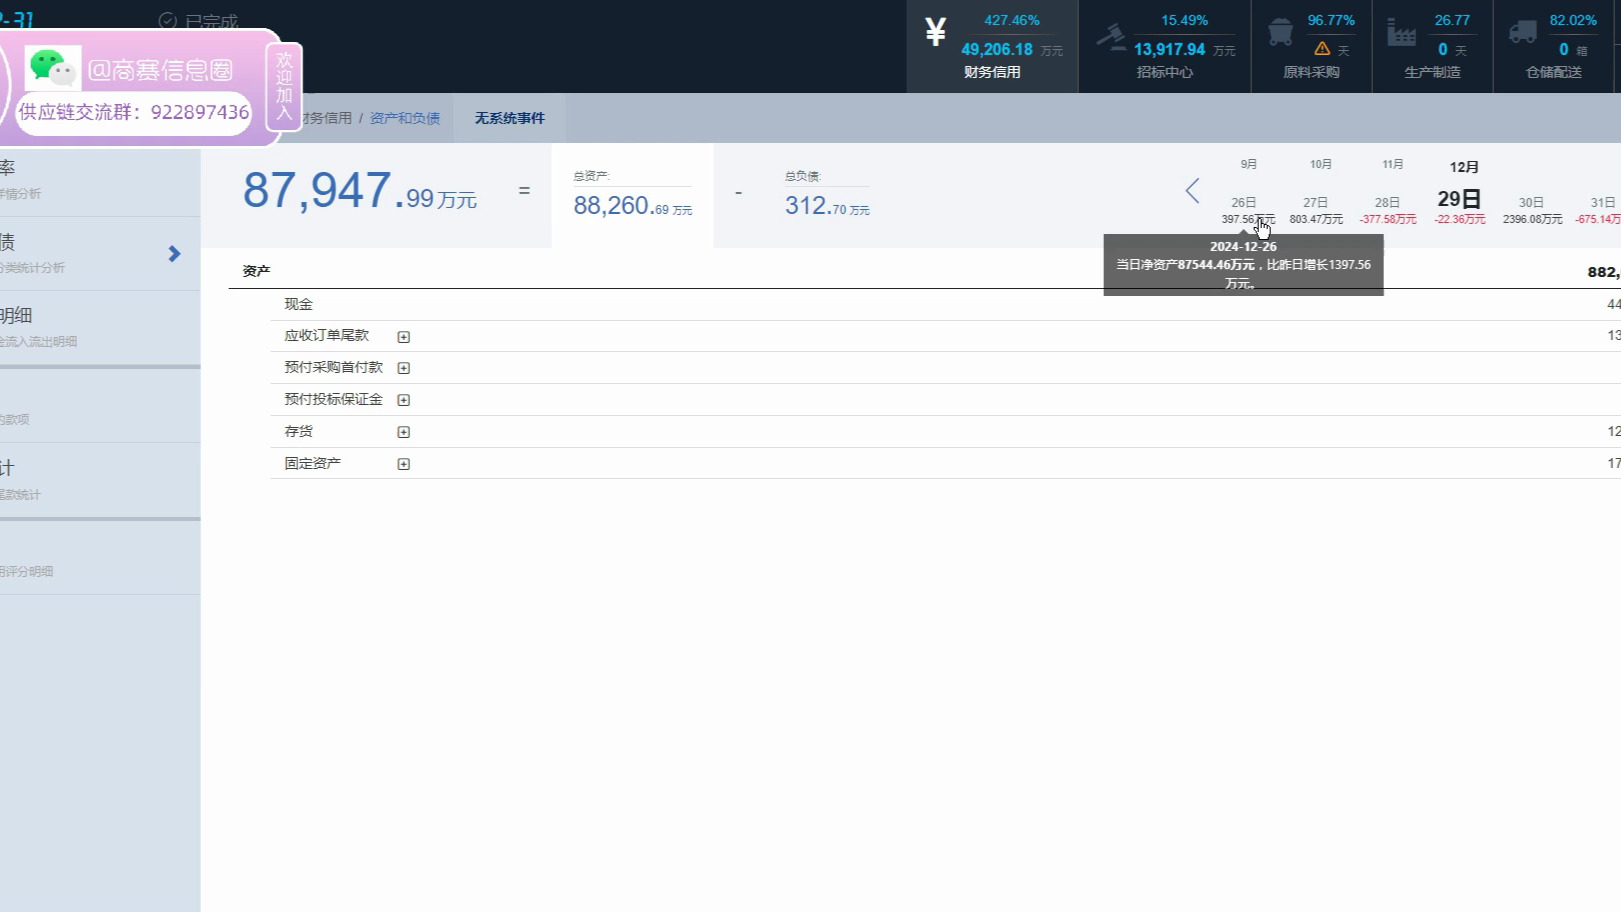Select the 29日 date in timeline
This screenshot has width=1621, height=912.
click(1459, 199)
